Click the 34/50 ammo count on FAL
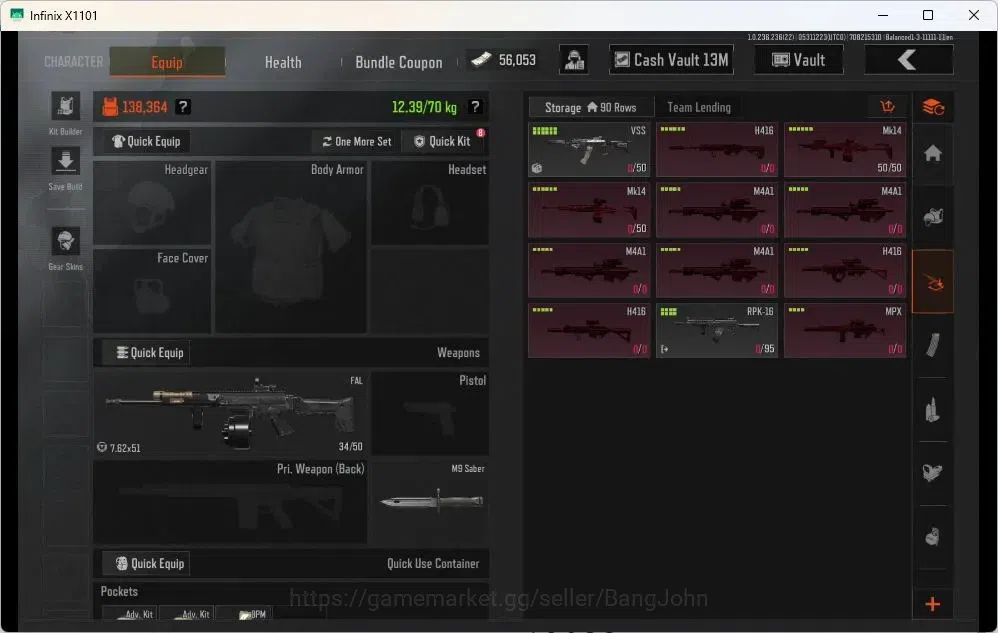 pyautogui.click(x=350, y=447)
